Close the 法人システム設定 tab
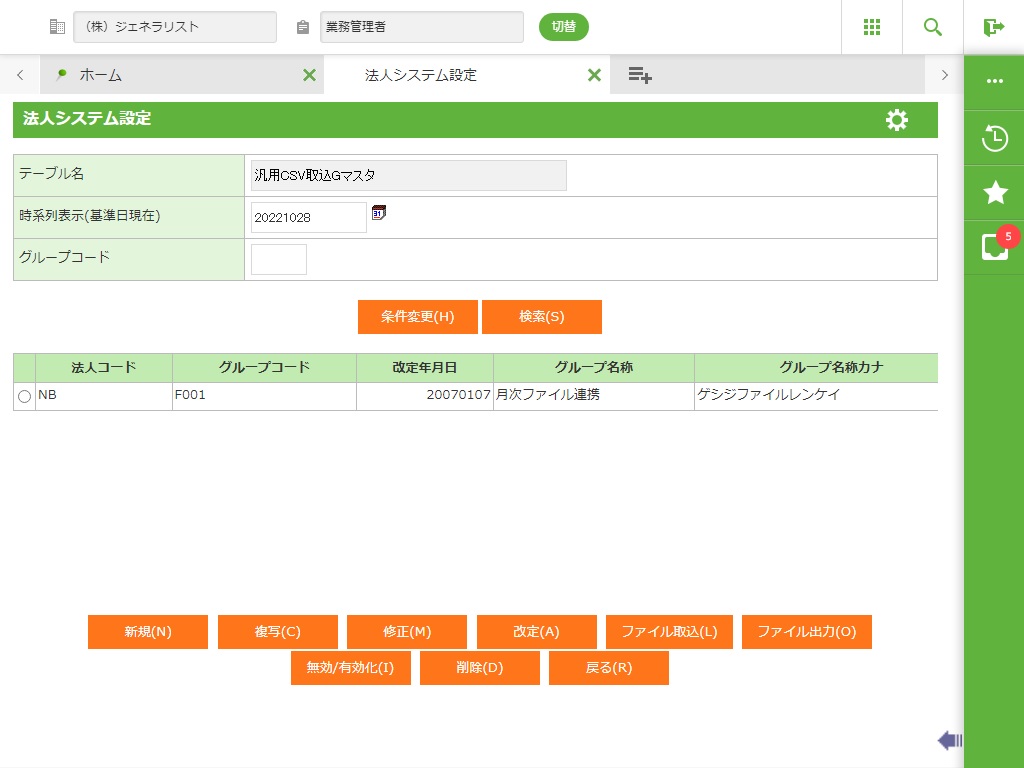 click(x=594, y=75)
